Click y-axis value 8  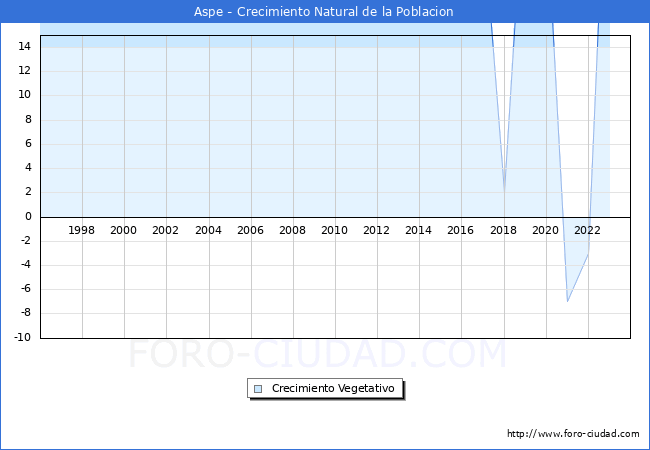28,119
